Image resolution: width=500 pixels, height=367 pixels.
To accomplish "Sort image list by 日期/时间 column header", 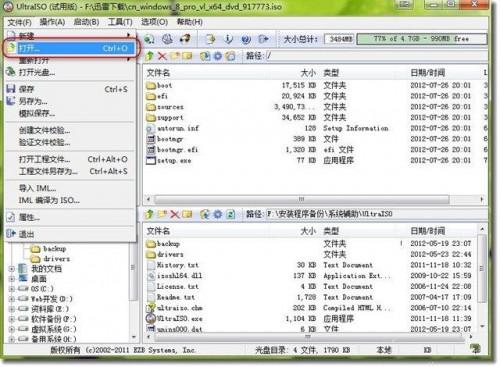I will pos(428,73).
